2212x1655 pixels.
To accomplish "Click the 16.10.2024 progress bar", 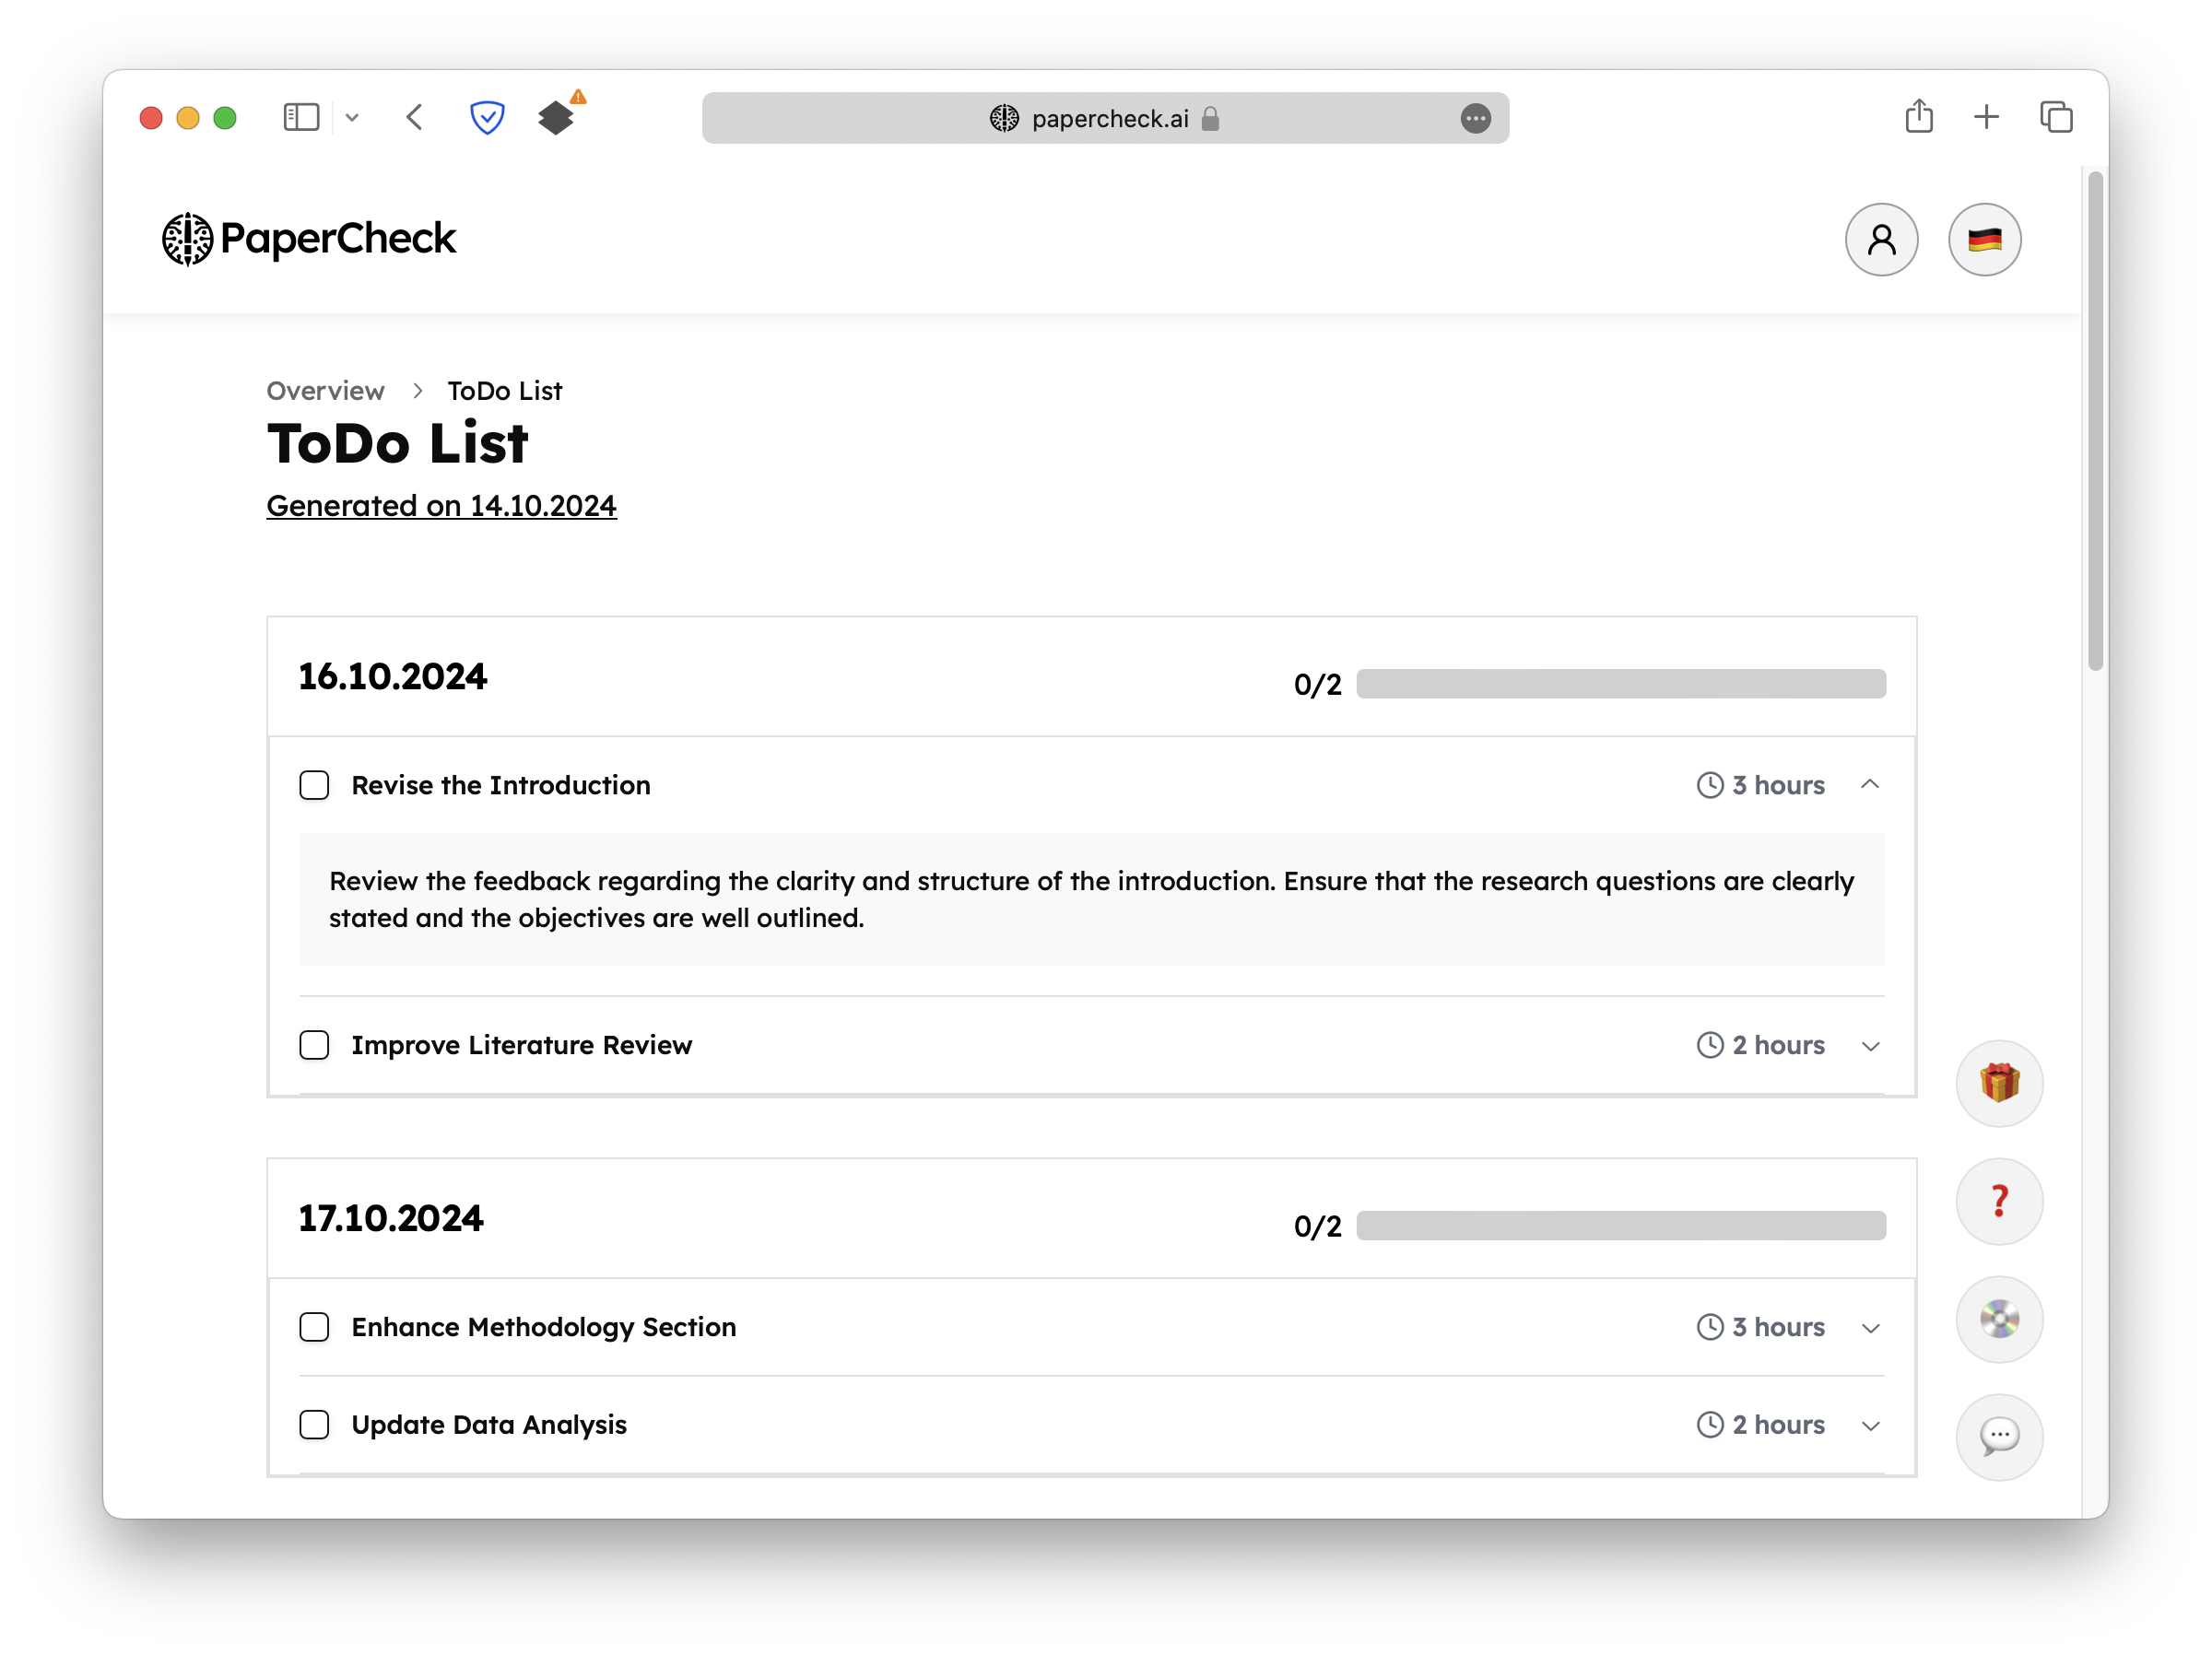I will [x=1620, y=684].
